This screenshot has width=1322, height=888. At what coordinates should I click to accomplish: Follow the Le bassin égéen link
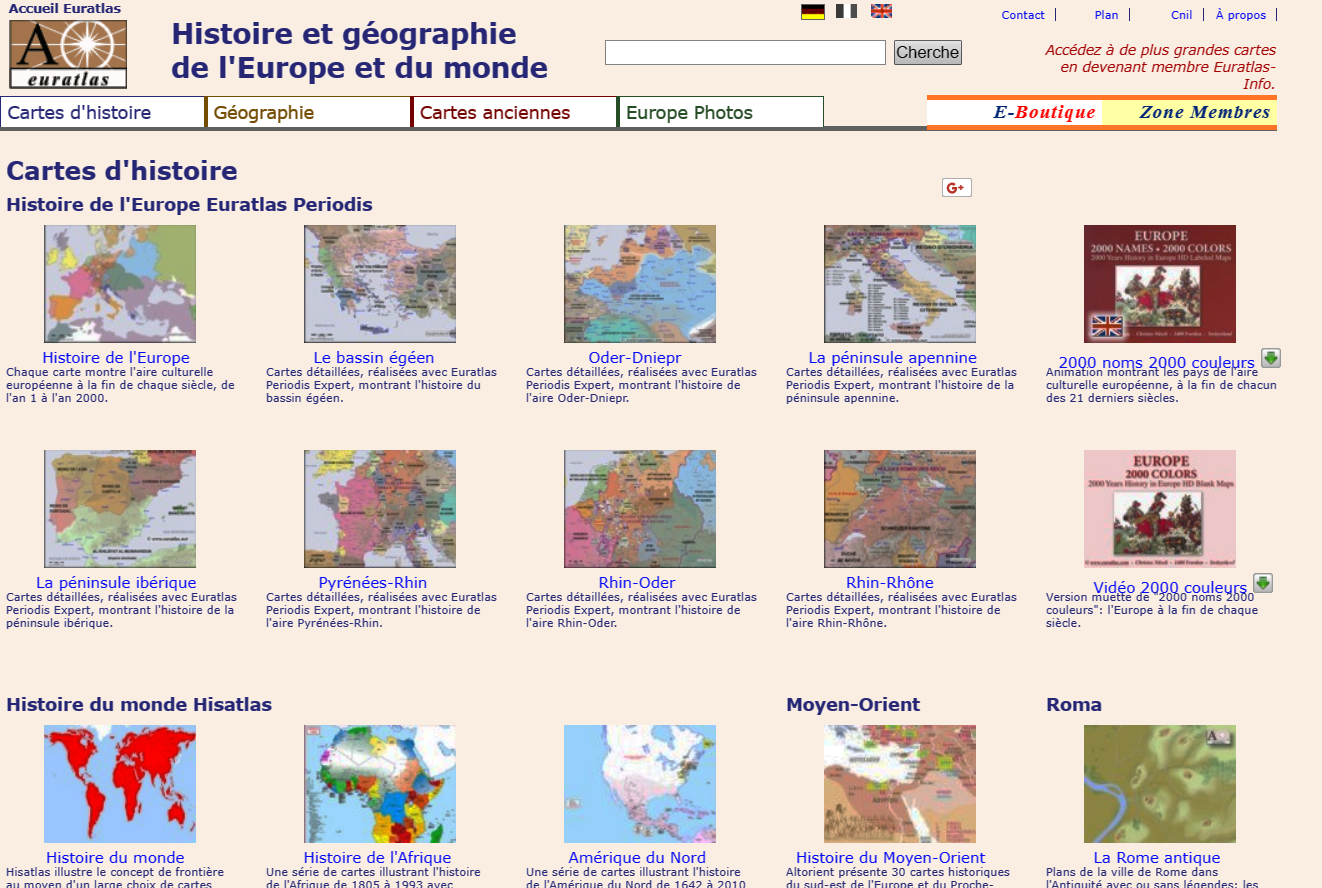374,358
